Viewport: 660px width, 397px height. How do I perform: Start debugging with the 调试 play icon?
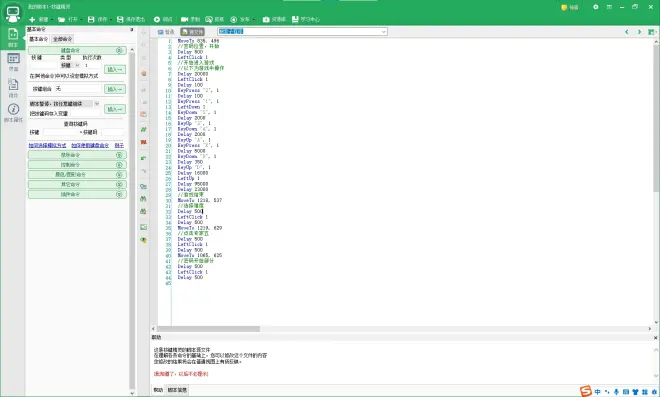(x=157, y=19)
